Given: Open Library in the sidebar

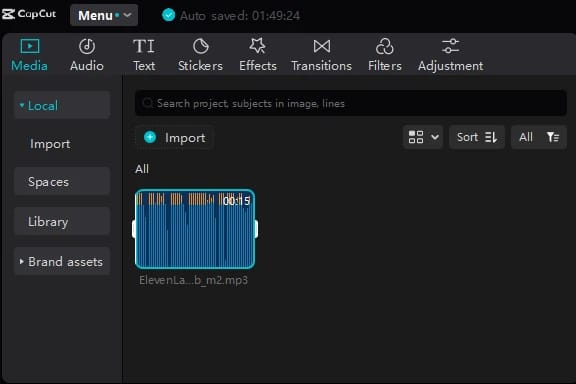Looking at the screenshot, I should [62, 222].
